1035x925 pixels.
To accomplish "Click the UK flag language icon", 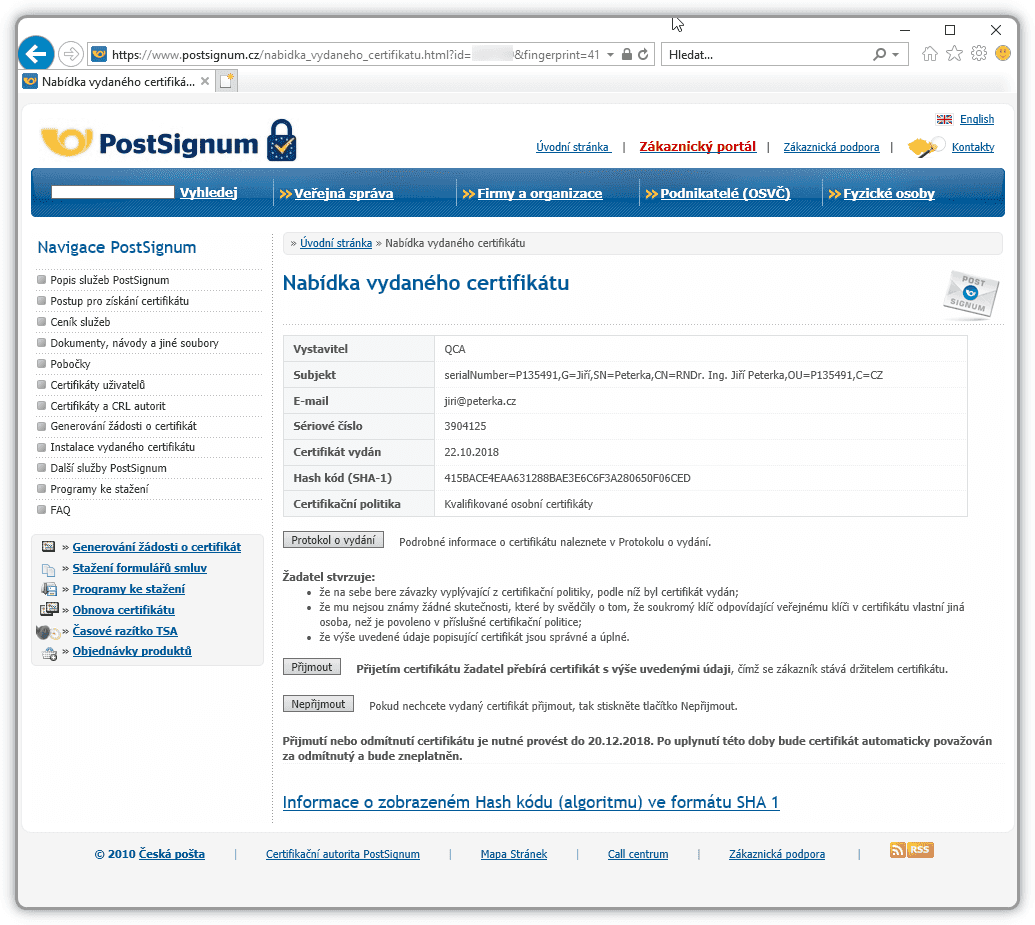I will coord(945,120).
